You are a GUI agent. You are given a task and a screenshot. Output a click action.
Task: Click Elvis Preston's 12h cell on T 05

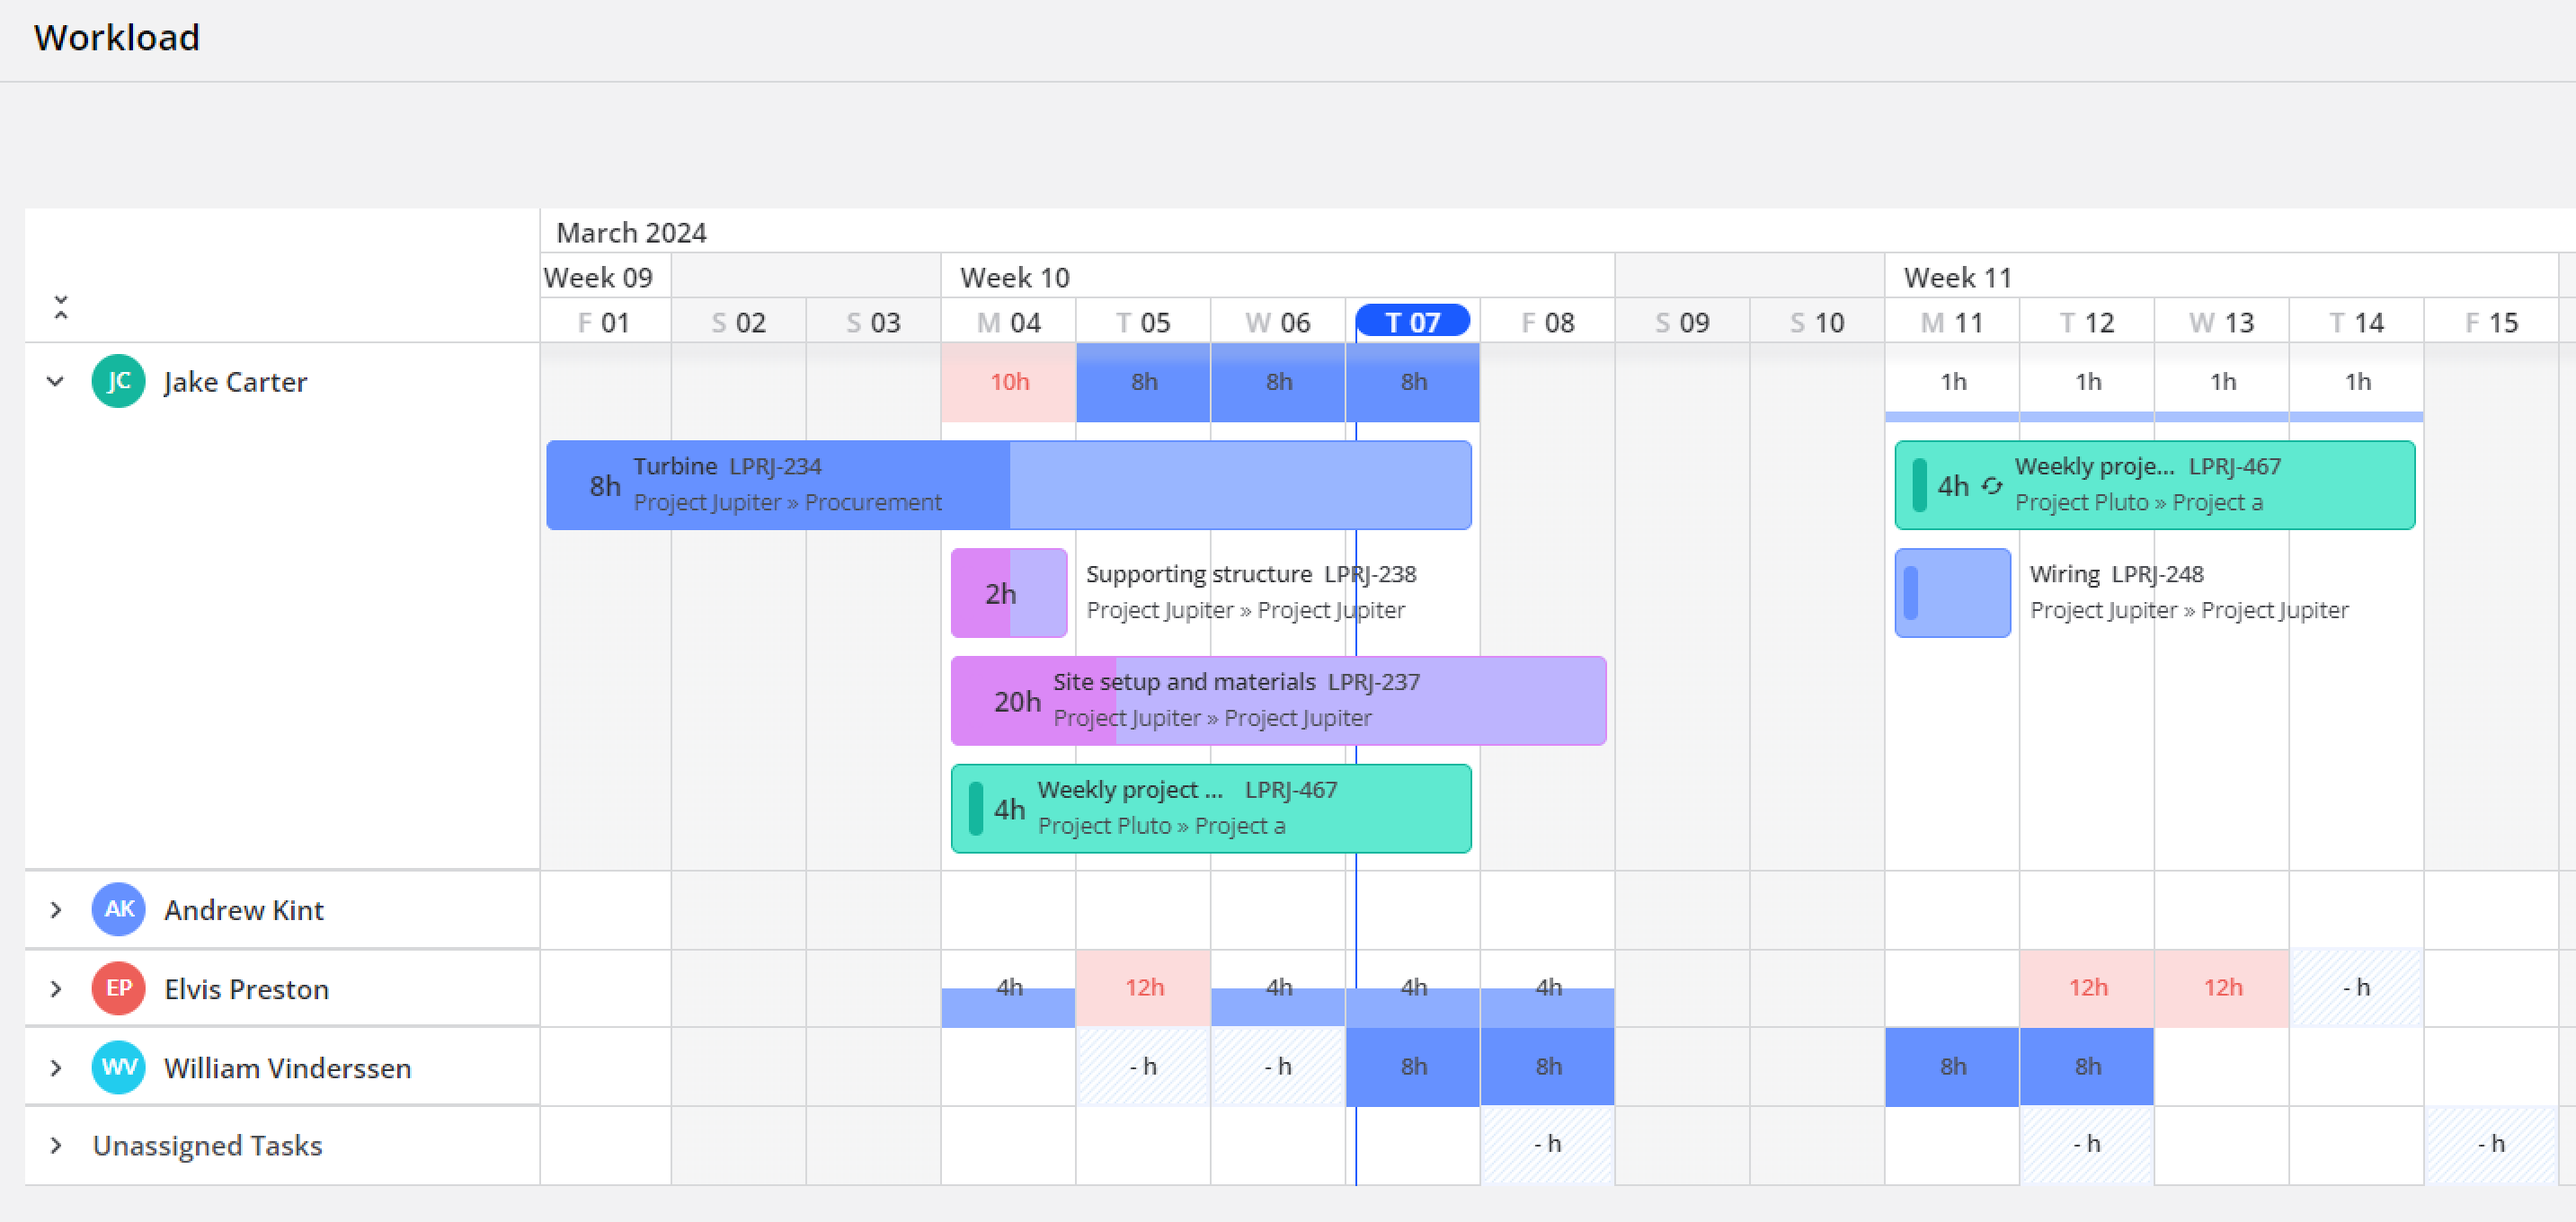pyautogui.click(x=1143, y=988)
